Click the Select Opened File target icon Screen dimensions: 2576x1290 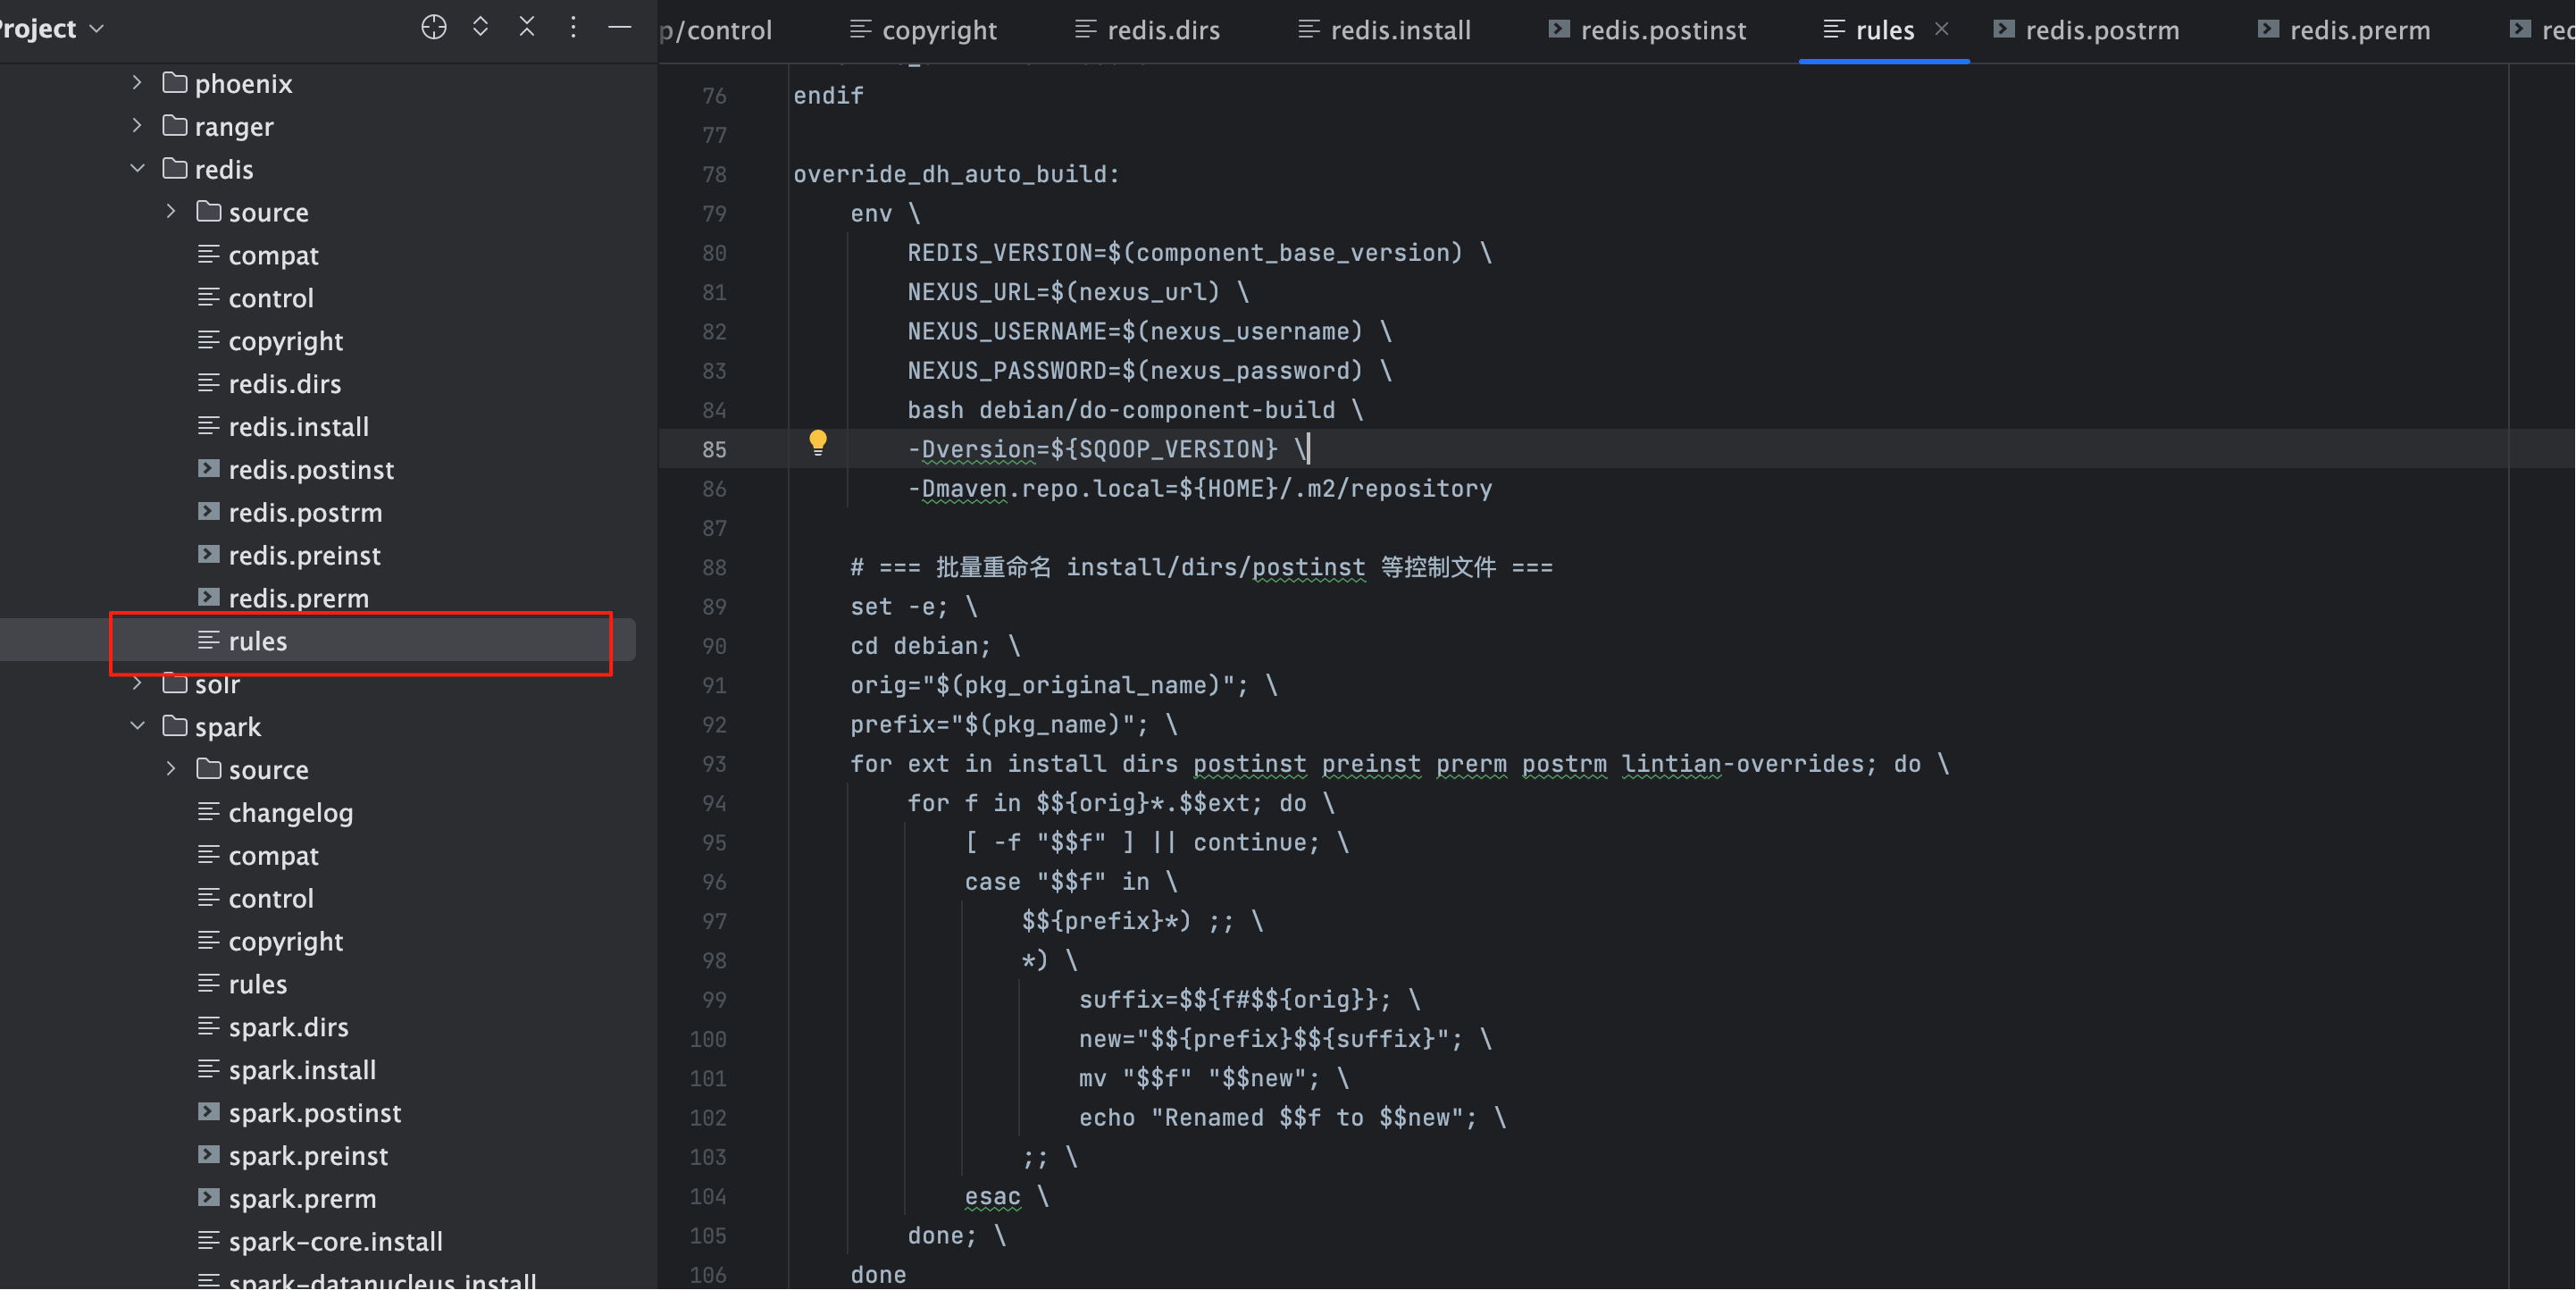pos(433,27)
